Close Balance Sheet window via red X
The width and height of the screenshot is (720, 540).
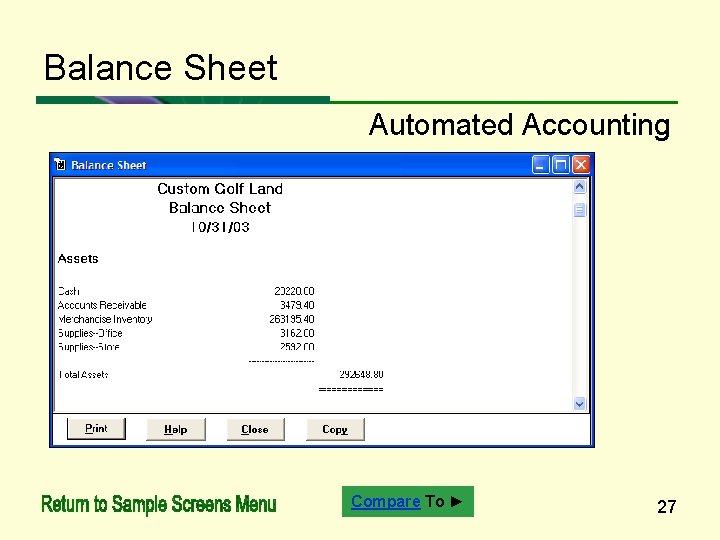(581, 164)
